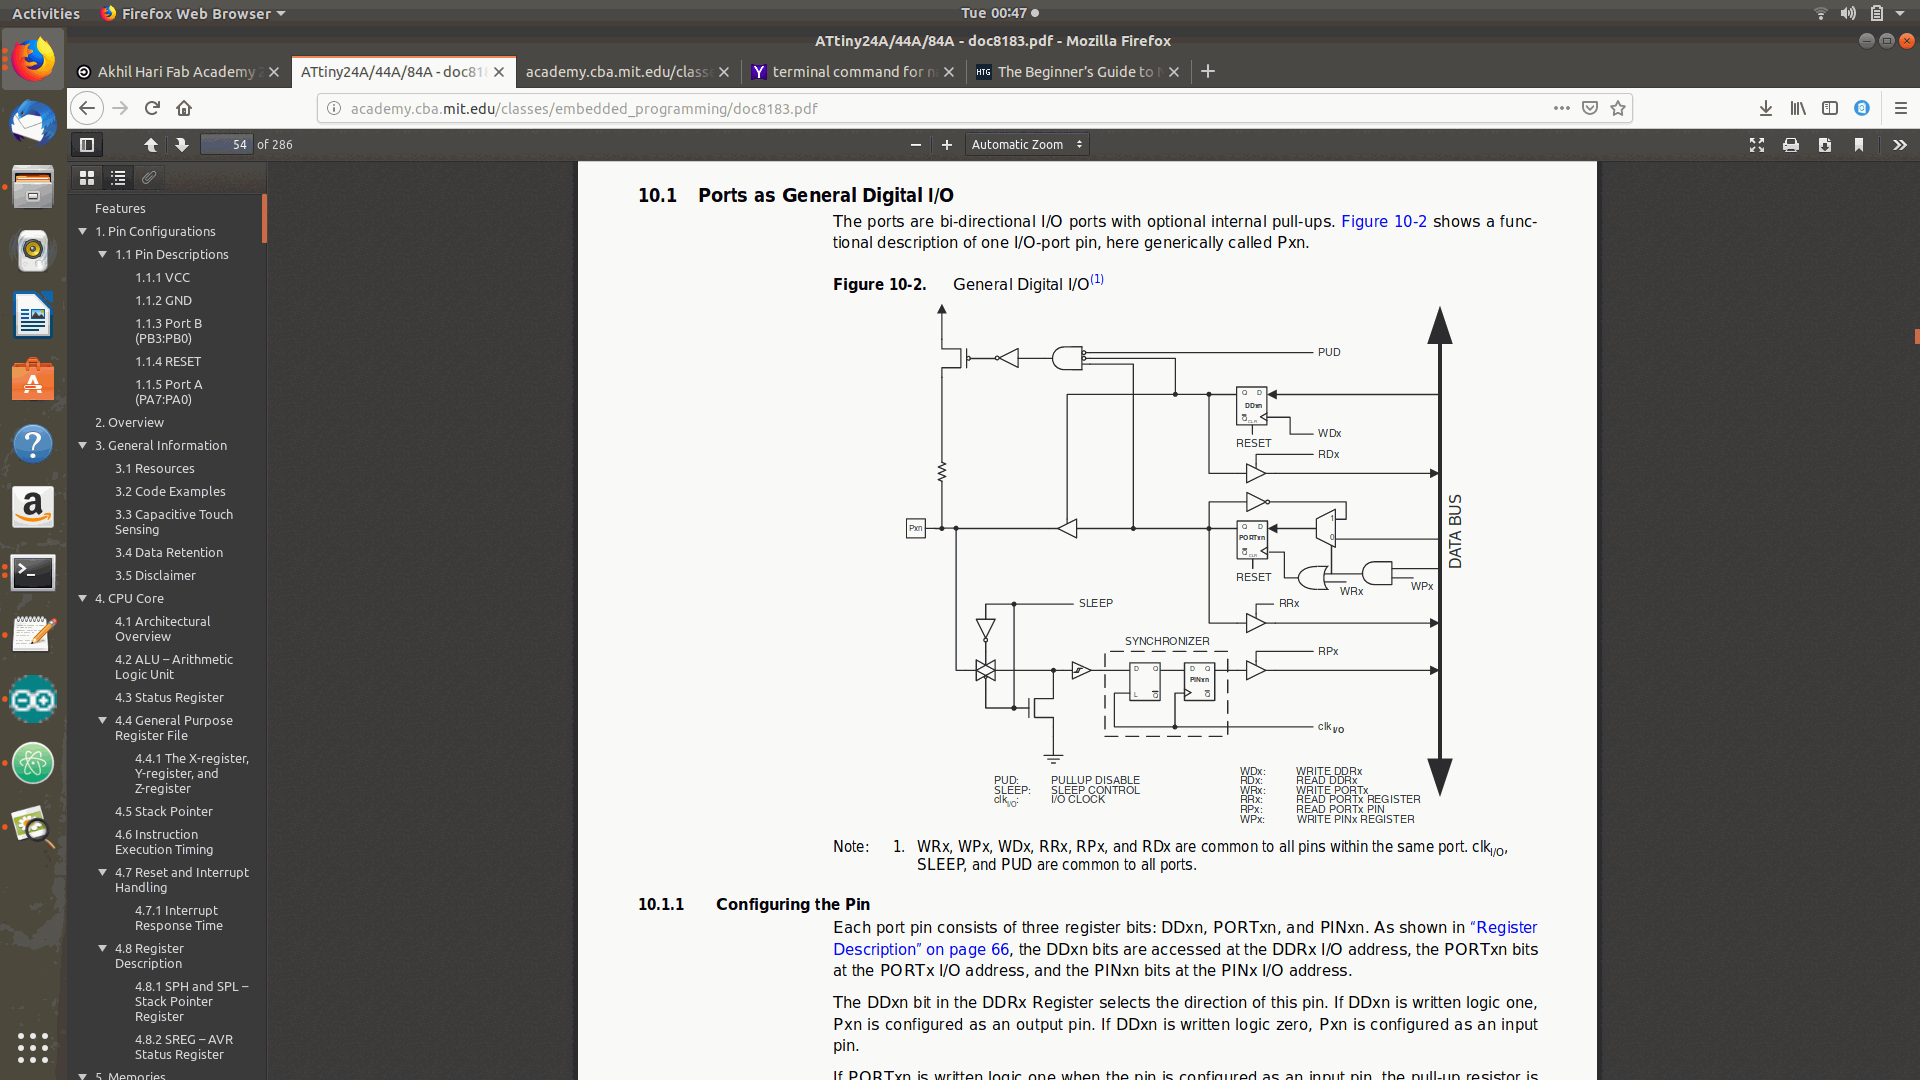Print the PDF document
The height and width of the screenshot is (1080, 1920).
coord(1791,145)
